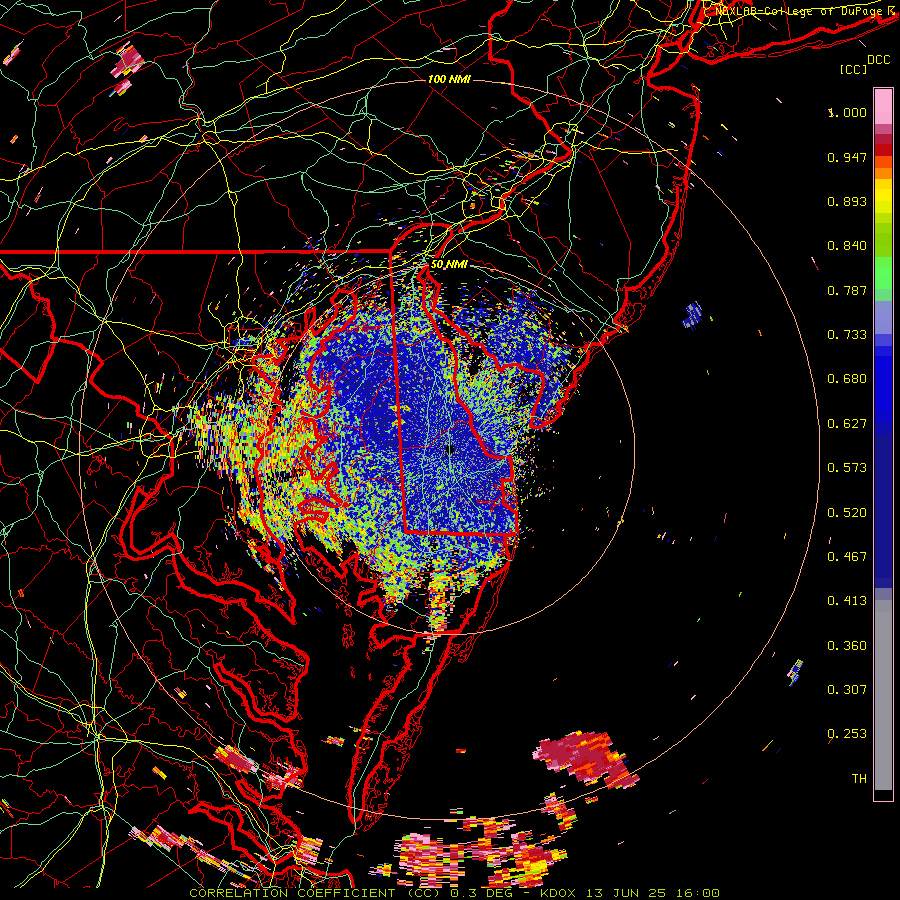Click the "[CC]" units label
This screenshot has height=900, width=900.
coord(854,69)
